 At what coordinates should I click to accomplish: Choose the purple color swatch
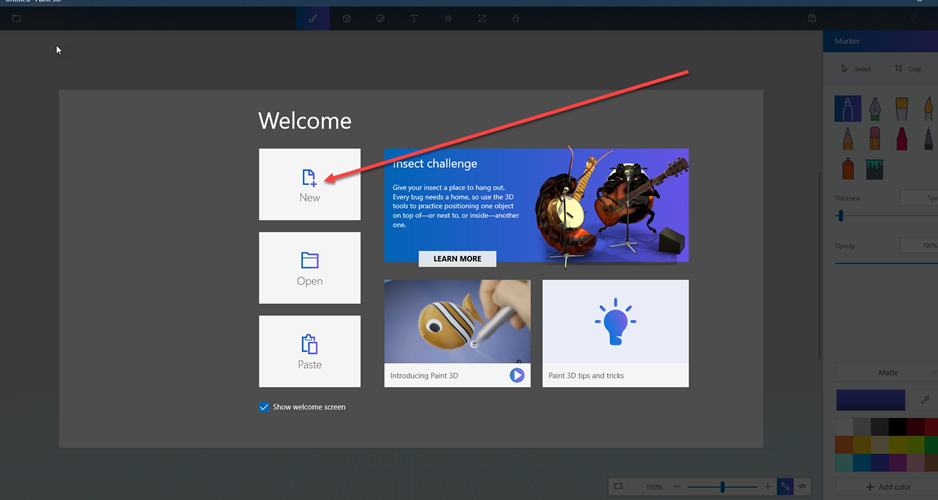point(897,463)
